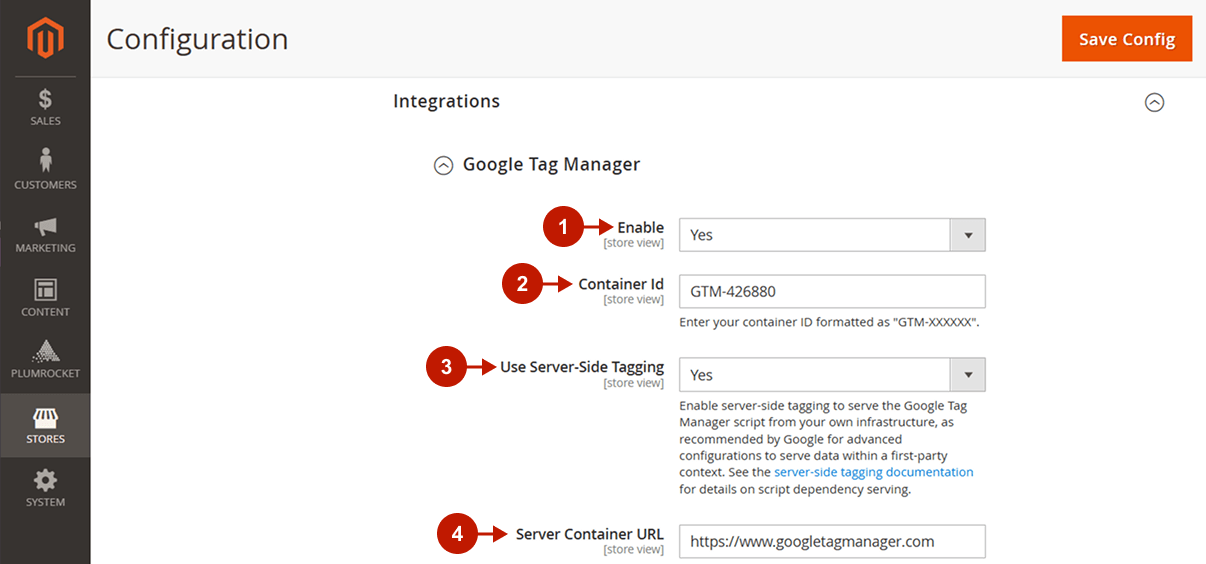Click the Save Config button
The height and width of the screenshot is (564, 1206).
pyautogui.click(x=1127, y=39)
